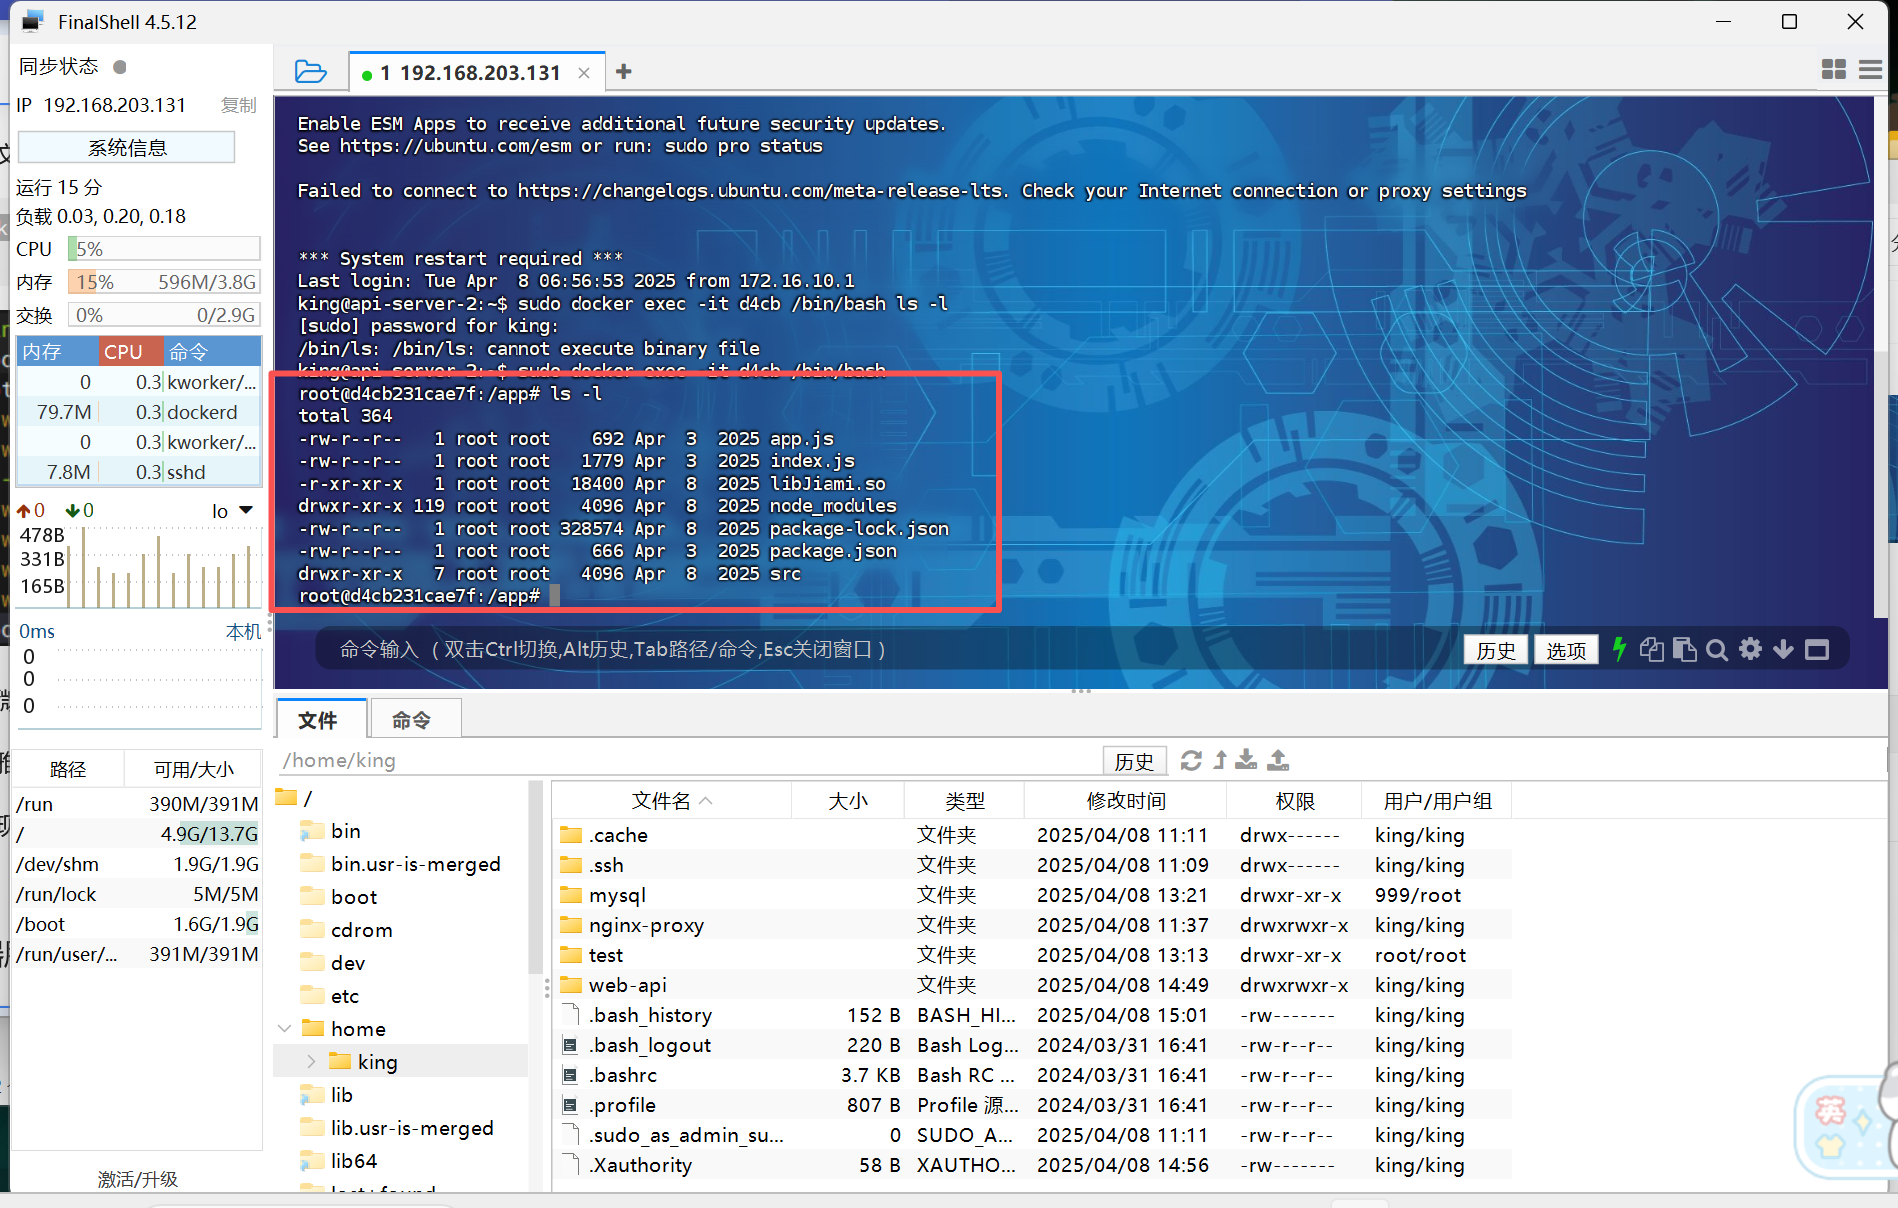Open the hamburger main menu
This screenshot has width=1898, height=1208.
[1870, 69]
